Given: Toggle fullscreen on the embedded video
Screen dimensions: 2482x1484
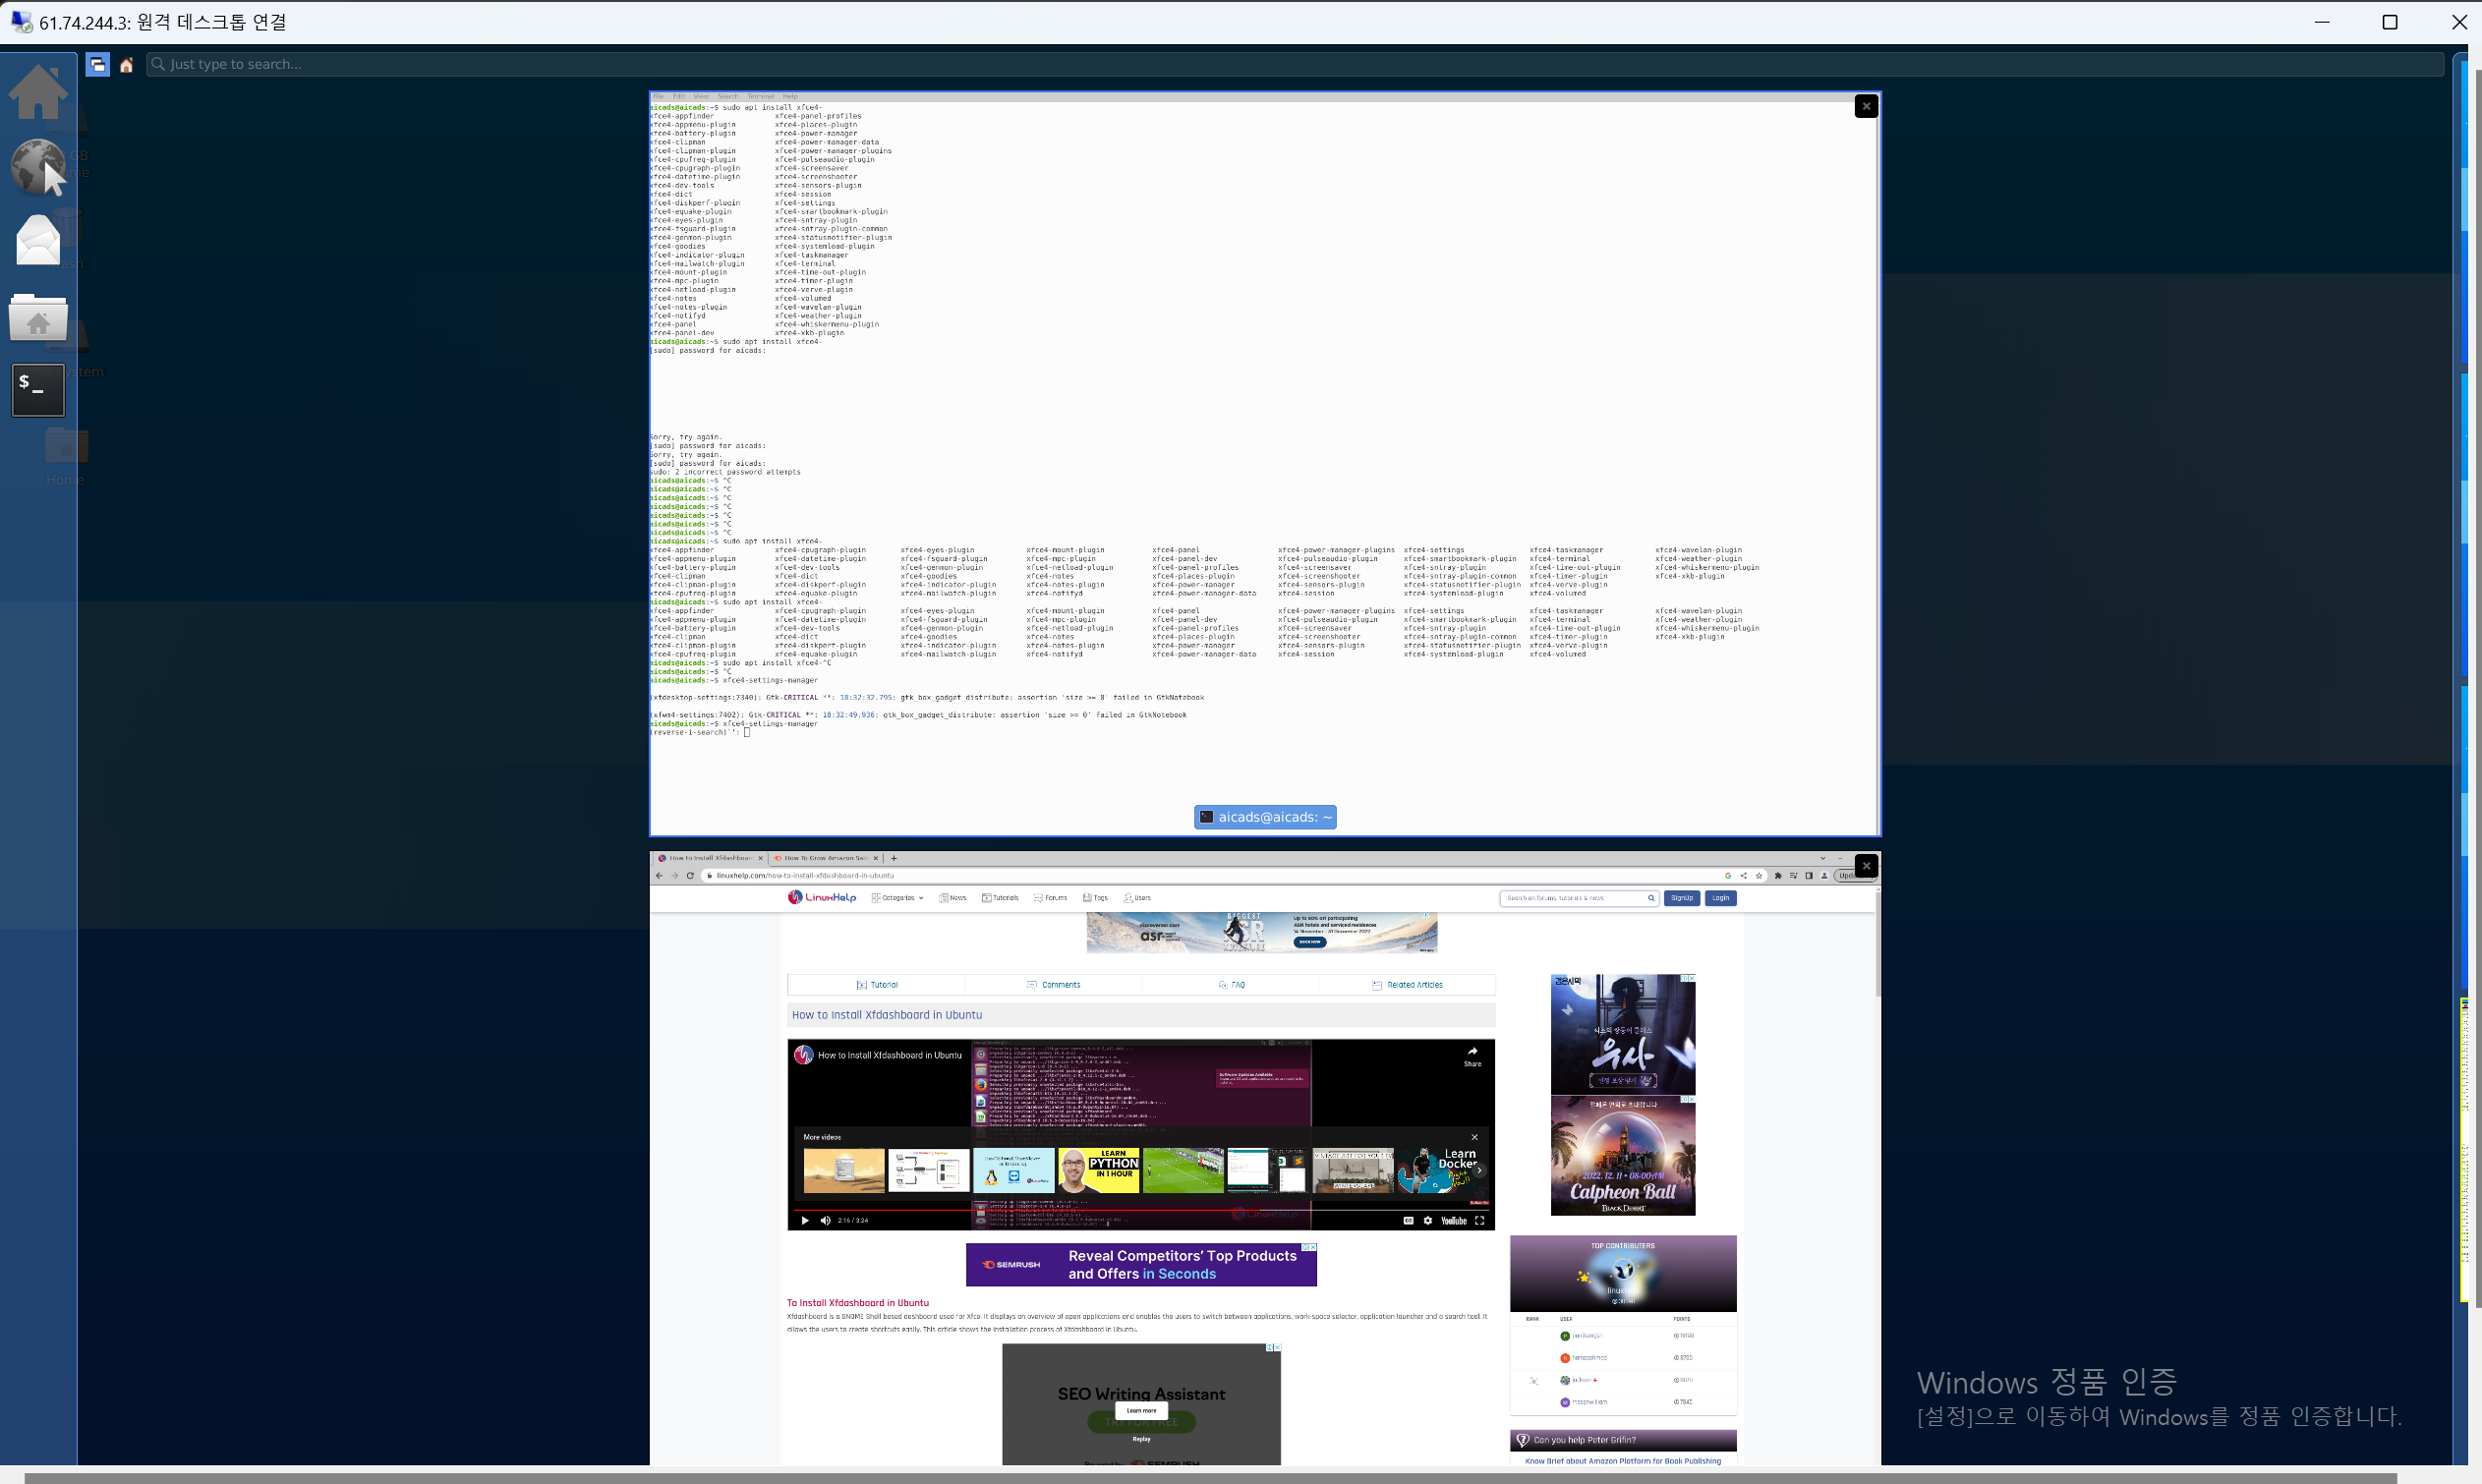Looking at the screenshot, I should (1479, 1220).
